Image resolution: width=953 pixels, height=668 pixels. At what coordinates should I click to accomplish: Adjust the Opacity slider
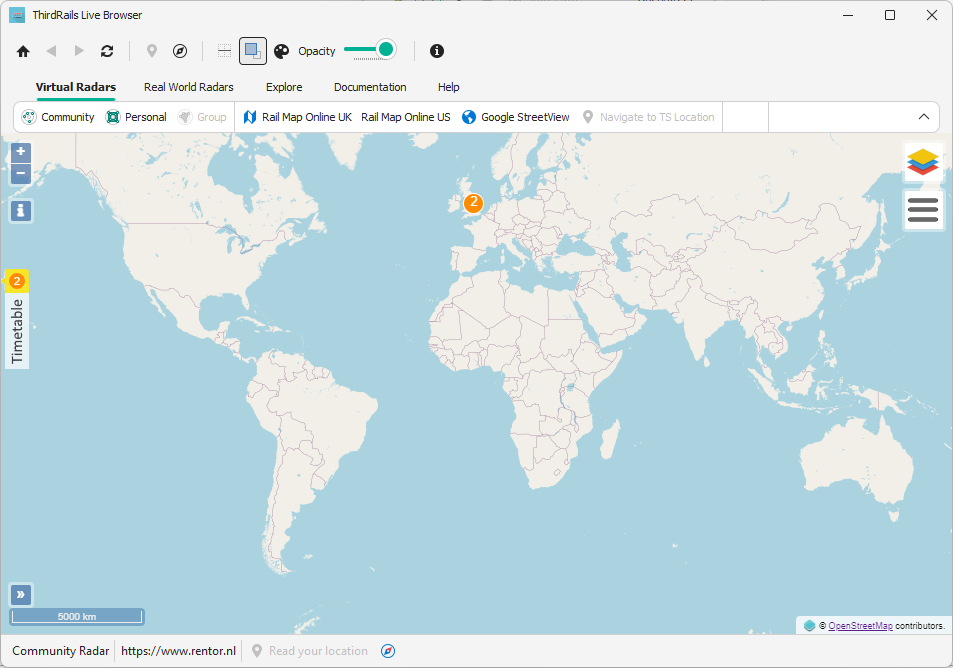[370, 50]
